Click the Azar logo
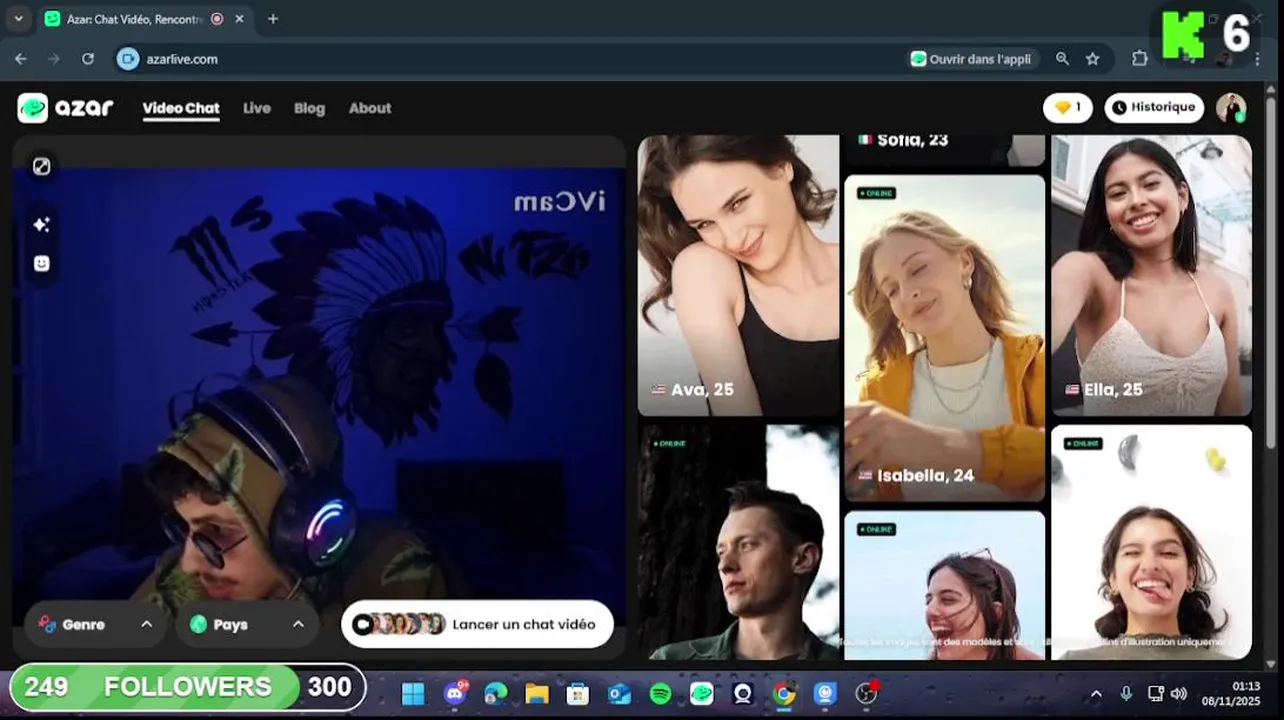This screenshot has width=1284, height=720. click(65, 108)
